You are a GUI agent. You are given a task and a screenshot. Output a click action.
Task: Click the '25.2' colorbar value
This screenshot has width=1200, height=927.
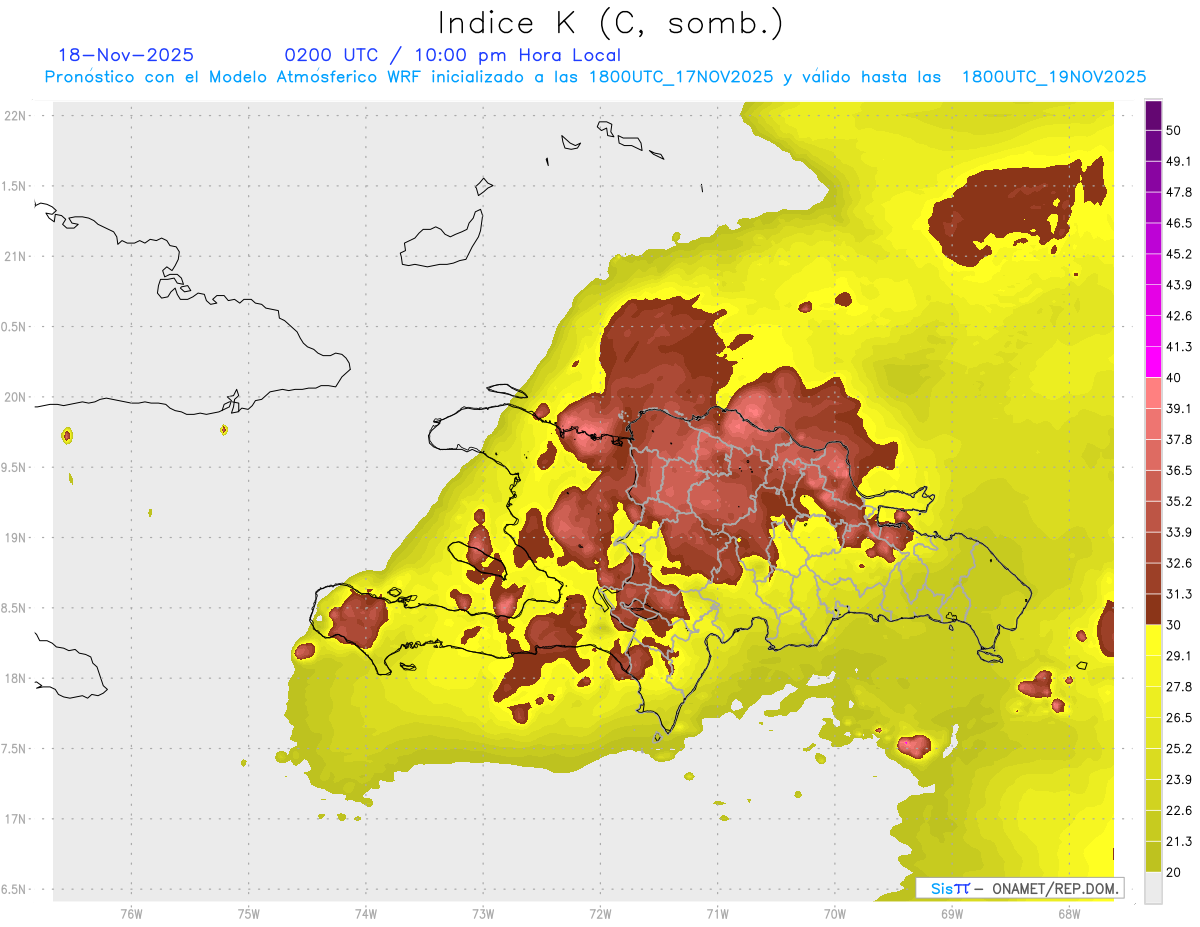pyautogui.click(x=1179, y=749)
